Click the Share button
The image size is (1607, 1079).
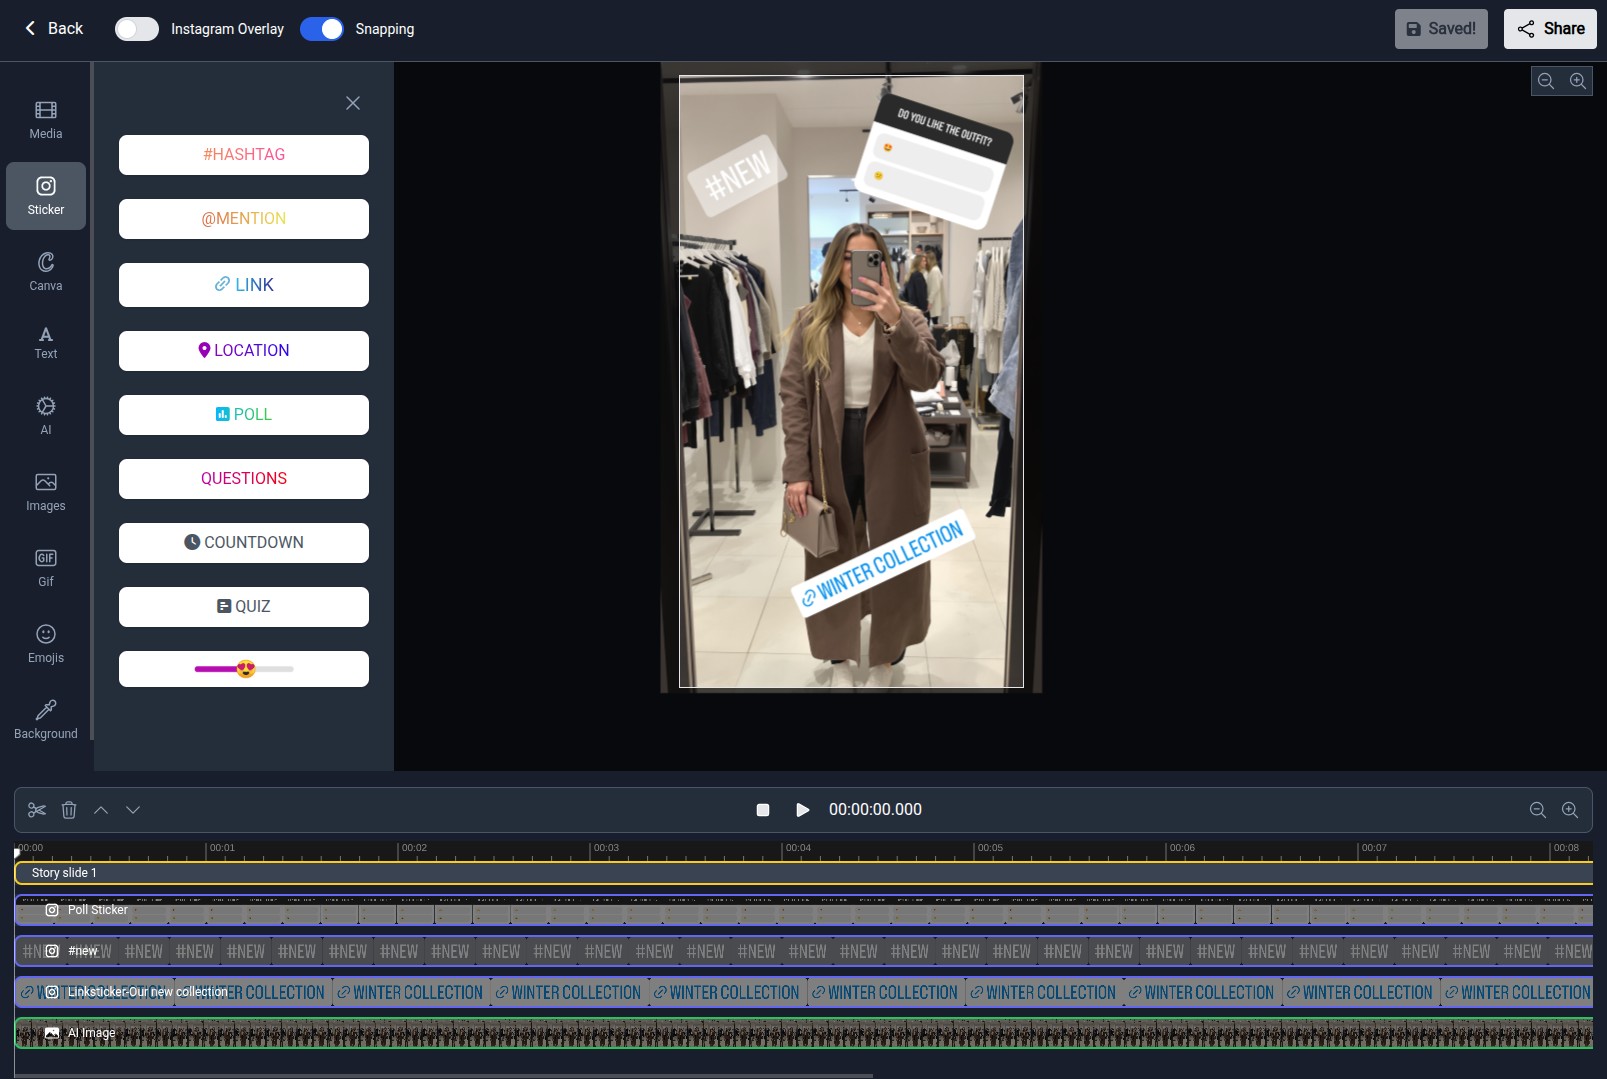coord(1549,29)
